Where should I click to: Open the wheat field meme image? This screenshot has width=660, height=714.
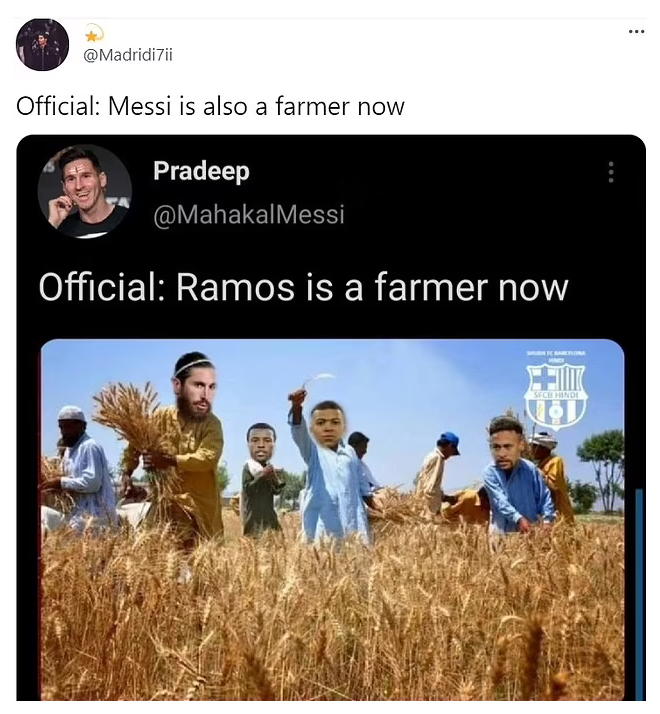tap(333, 521)
